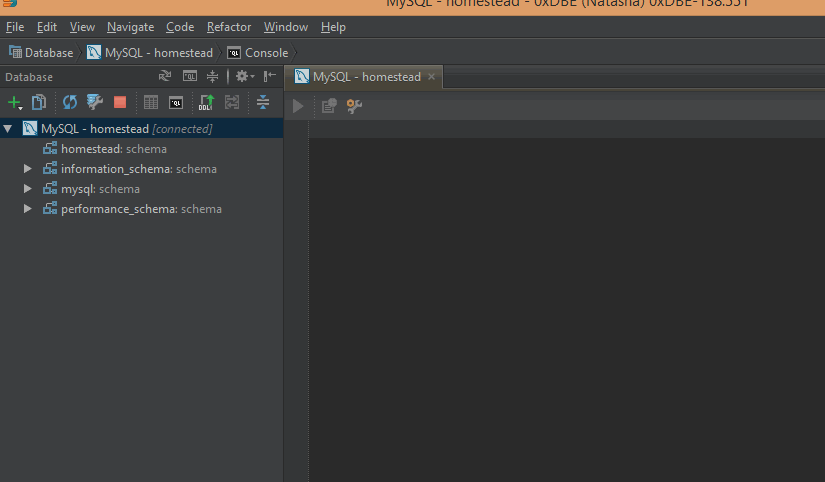
Task: Click the red Disconnect stop icon
Action: (x=120, y=102)
